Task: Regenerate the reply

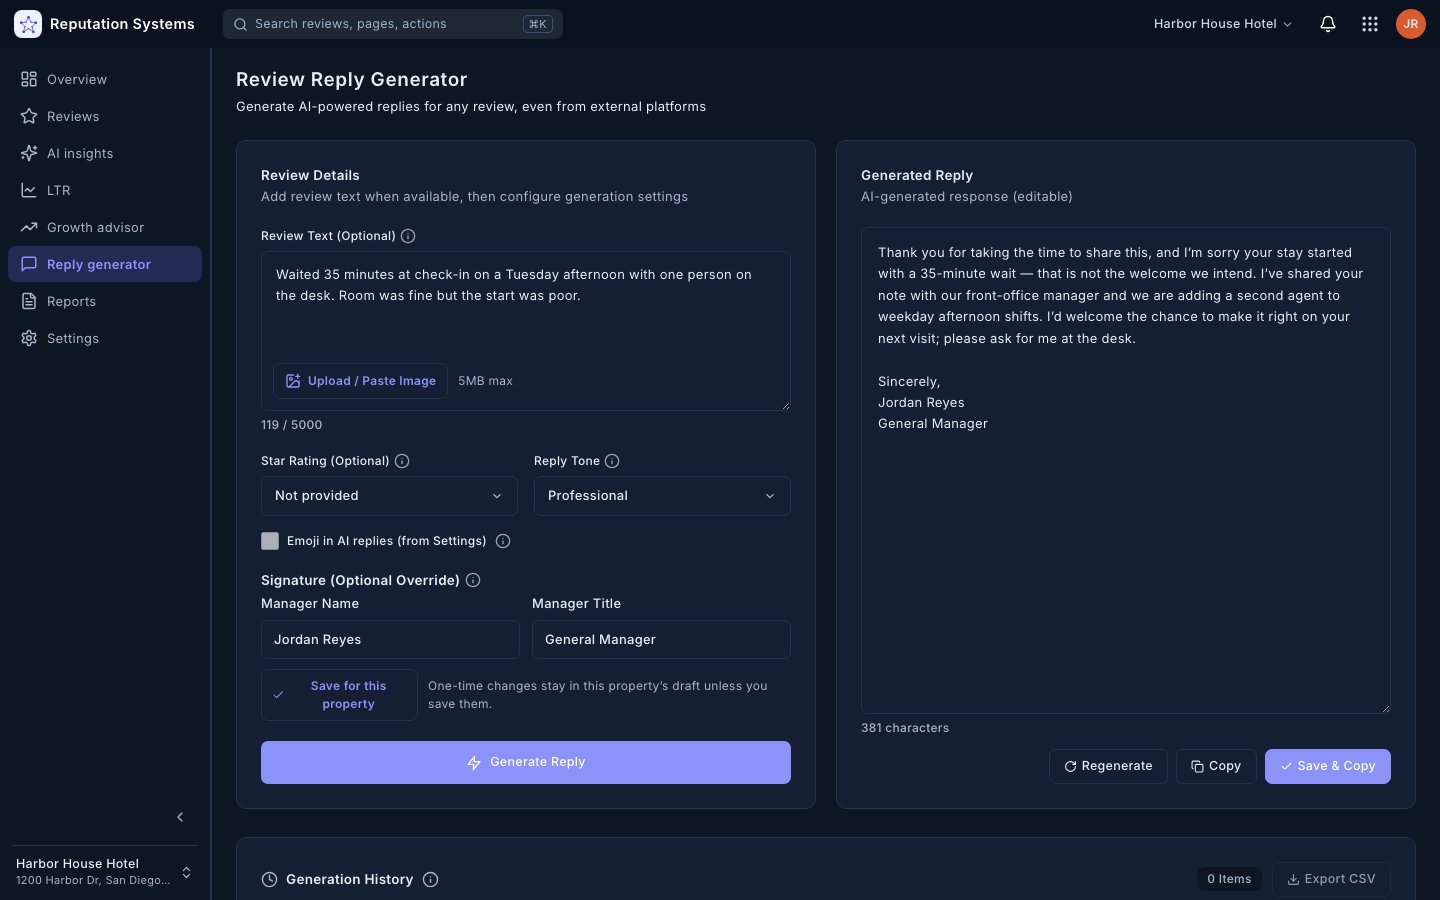Action: point(1108,766)
